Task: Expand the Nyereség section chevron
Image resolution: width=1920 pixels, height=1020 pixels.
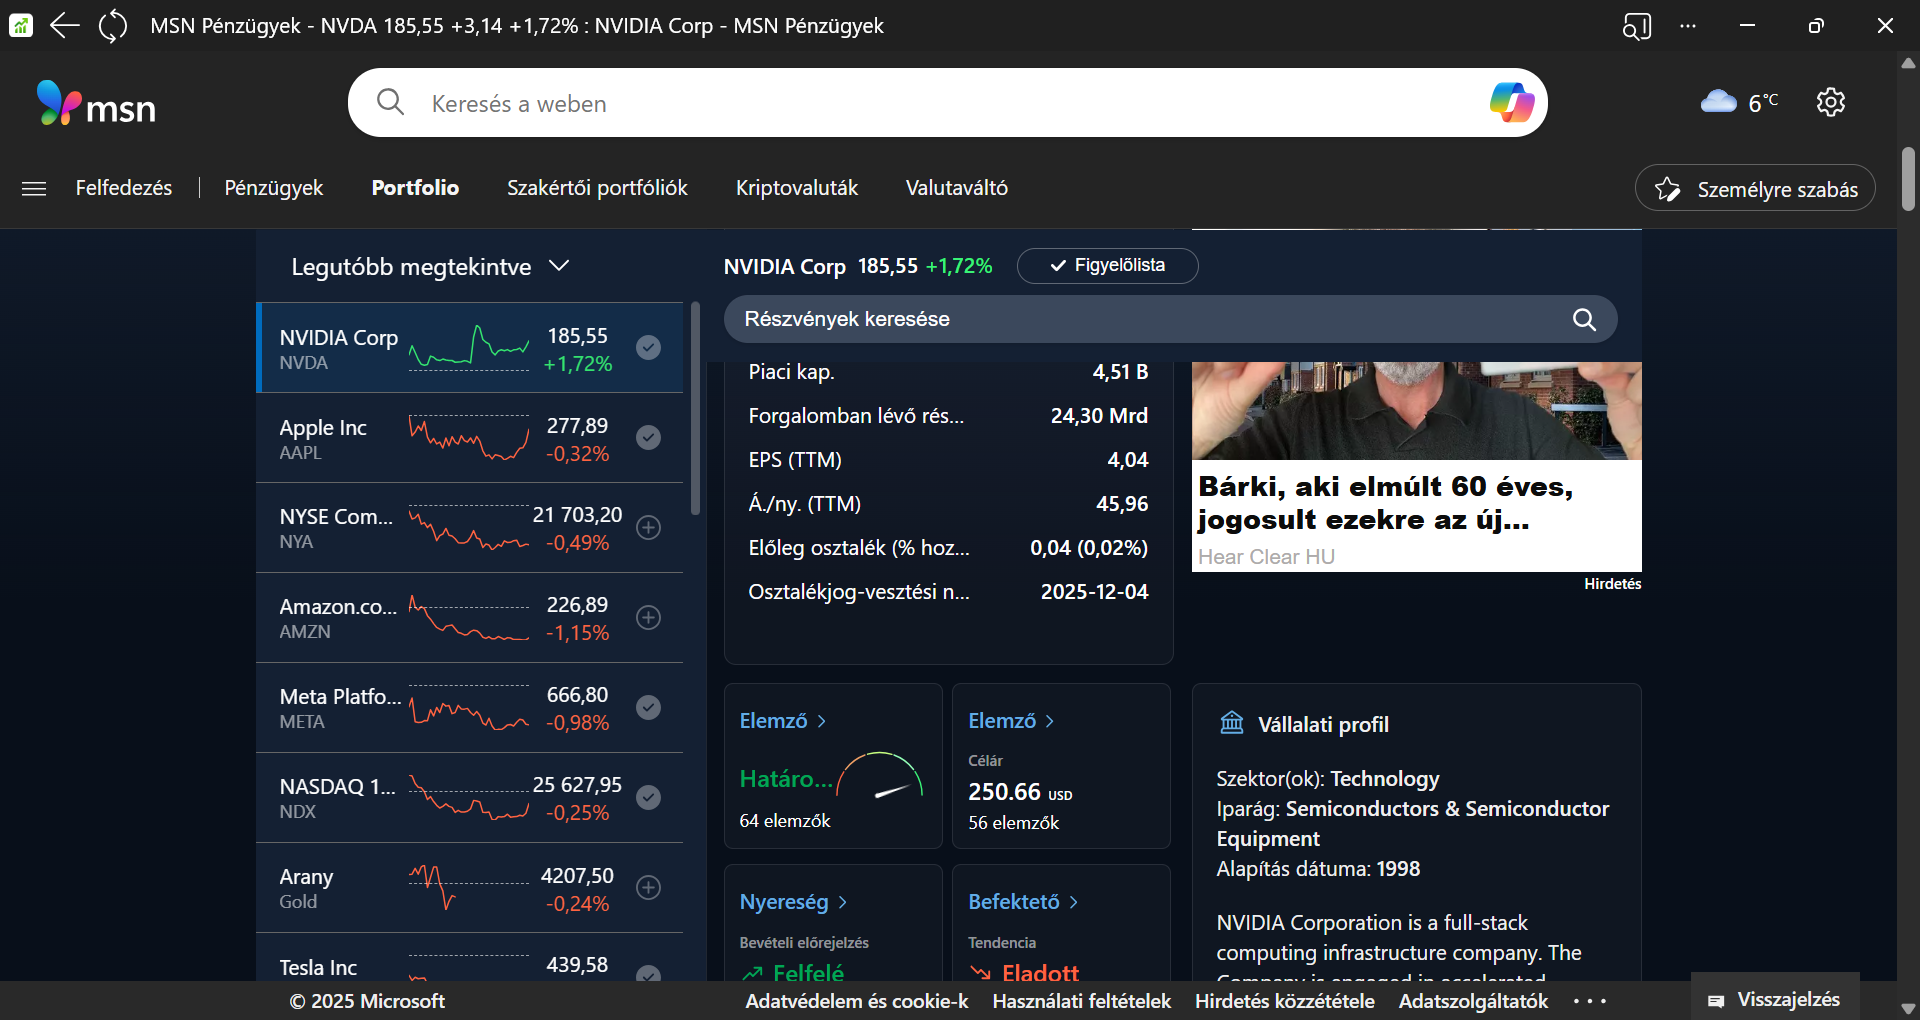Action: tap(843, 902)
